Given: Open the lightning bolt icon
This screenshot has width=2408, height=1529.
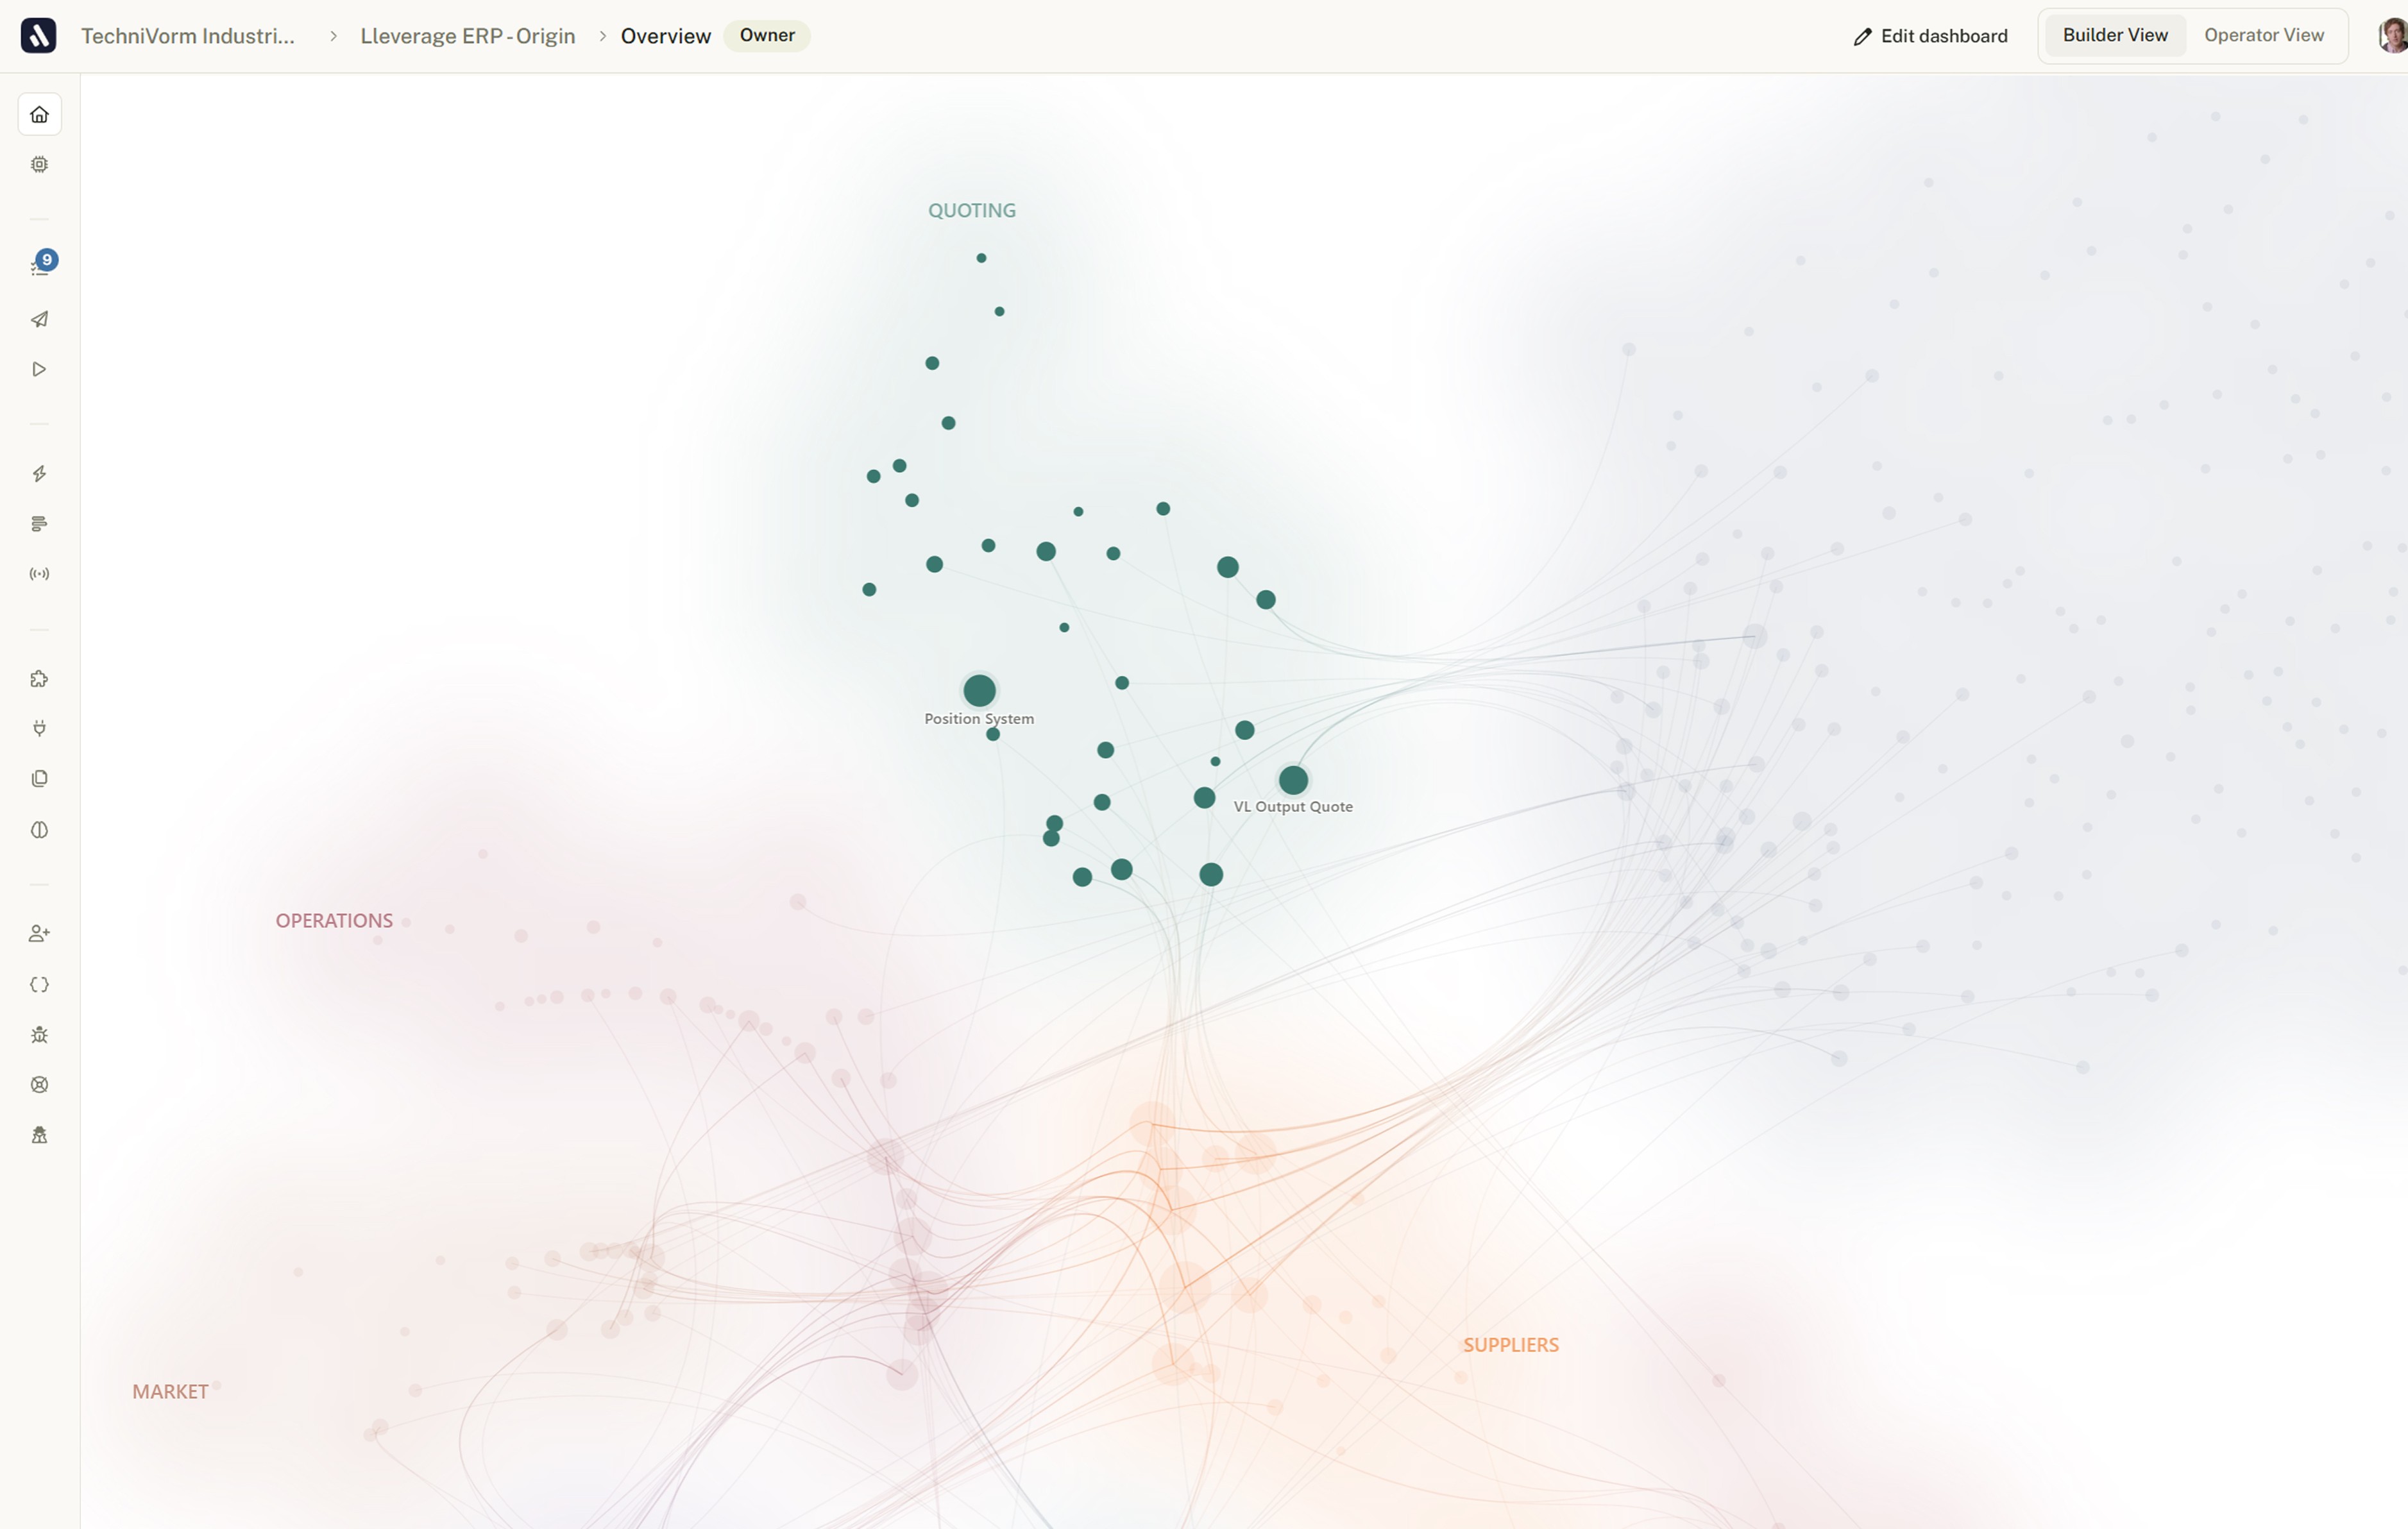Looking at the screenshot, I should click(x=39, y=474).
